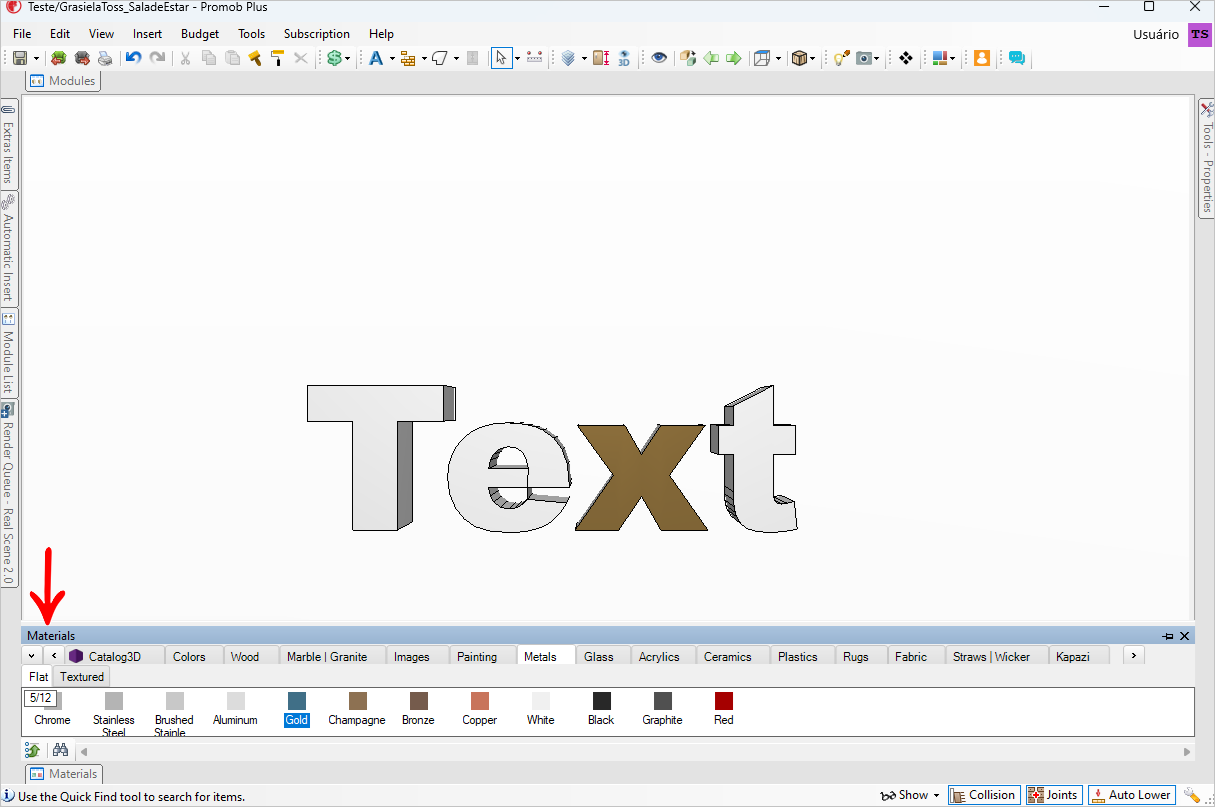Select the Copper metal swatch
This screenshot has width=1215, height=807.
(479, 708)
